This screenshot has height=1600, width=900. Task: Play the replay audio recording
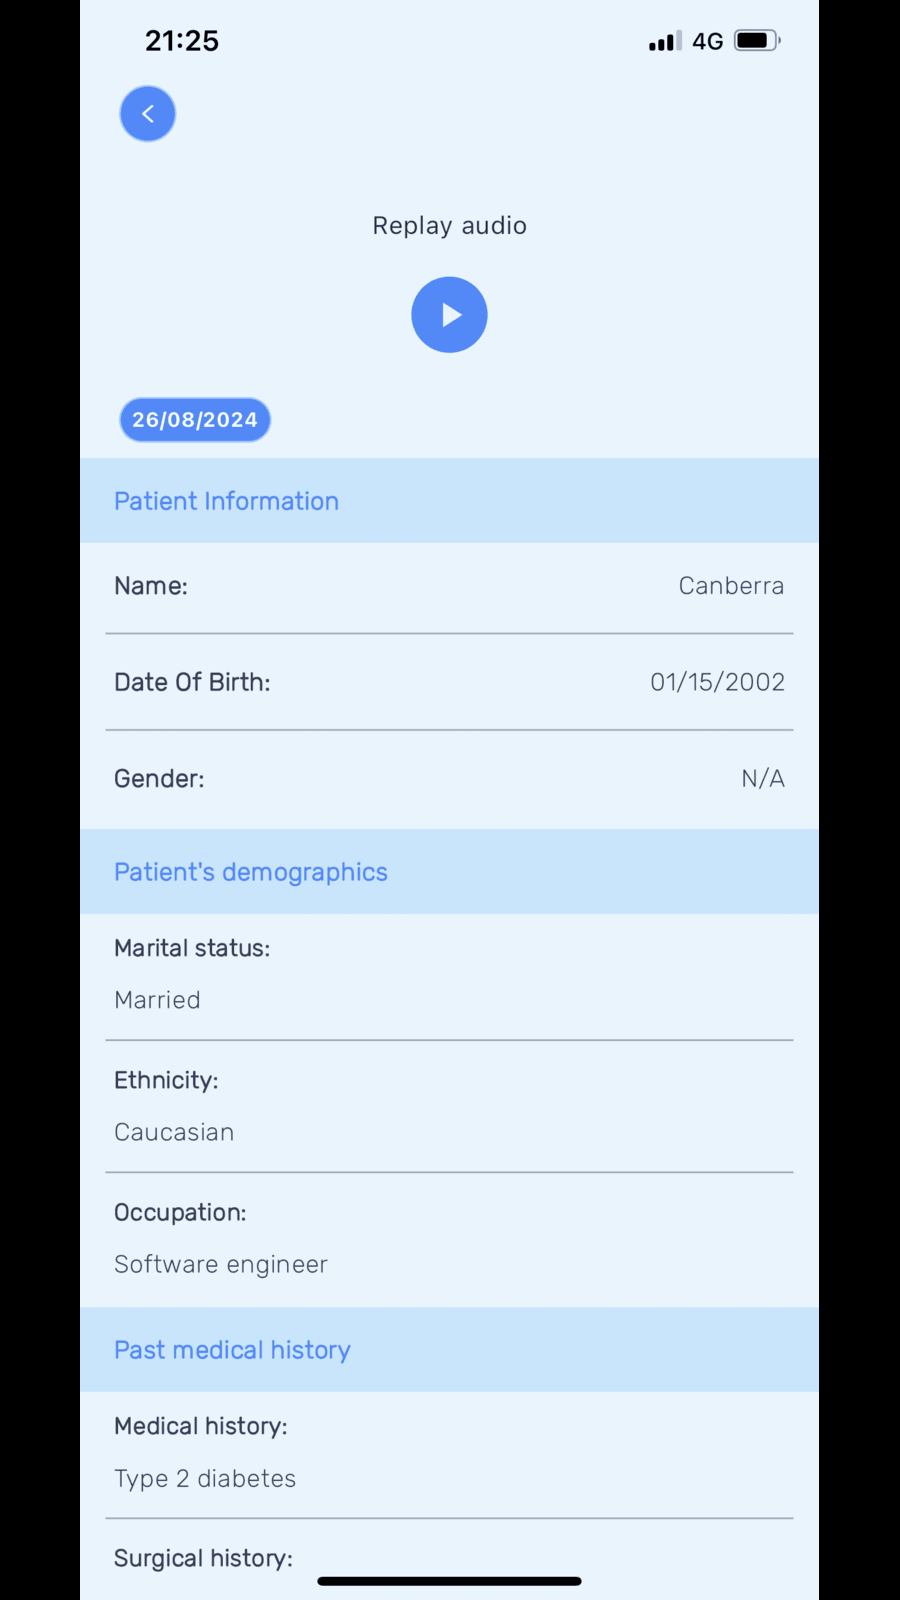(449, 315)
